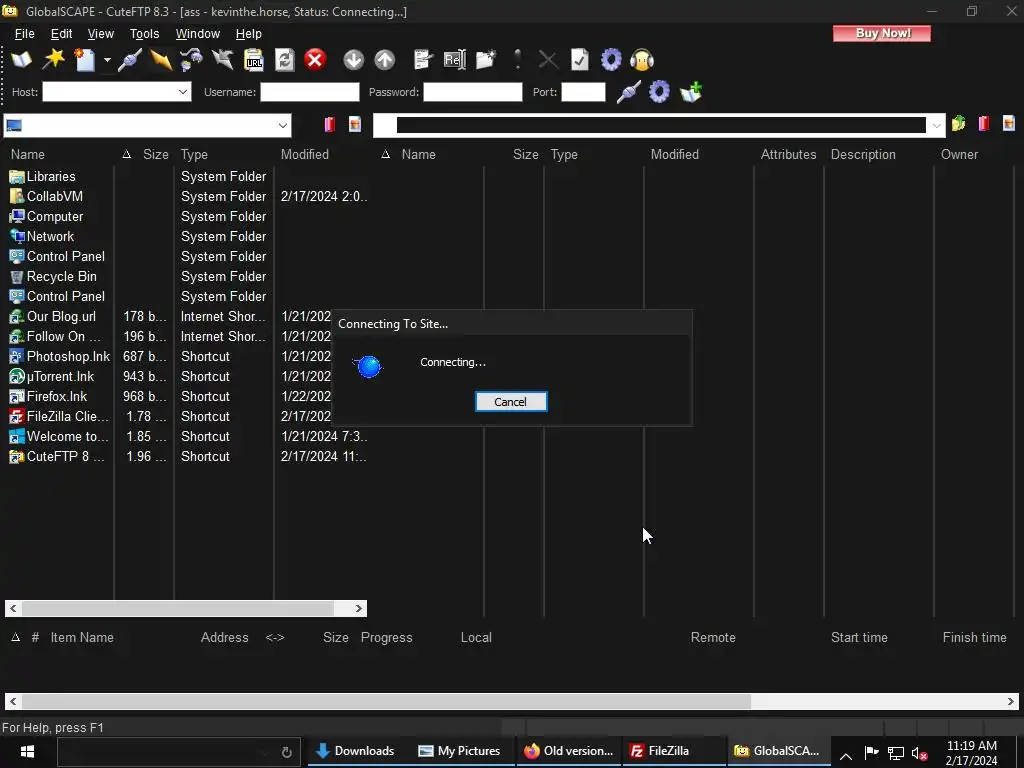The width and height of the screenshot is (1024, 768).
Task: Click the red Stop icon
Action: [315, 60]
